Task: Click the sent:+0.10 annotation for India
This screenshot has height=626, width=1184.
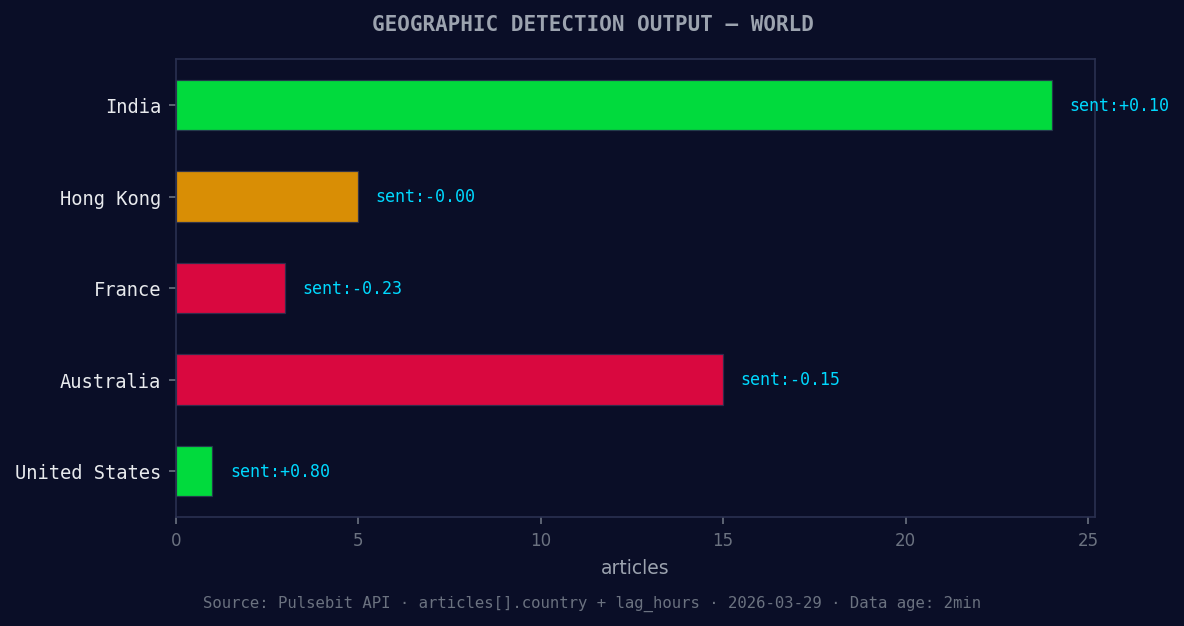Action: [1119, 104]
